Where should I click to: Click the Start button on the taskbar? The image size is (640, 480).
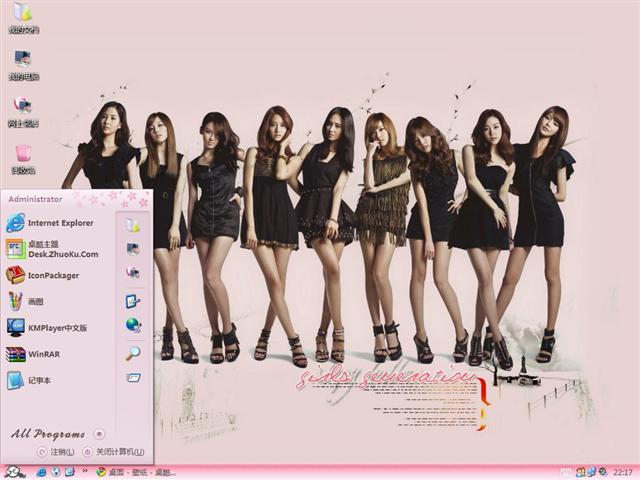coord(15,472)
